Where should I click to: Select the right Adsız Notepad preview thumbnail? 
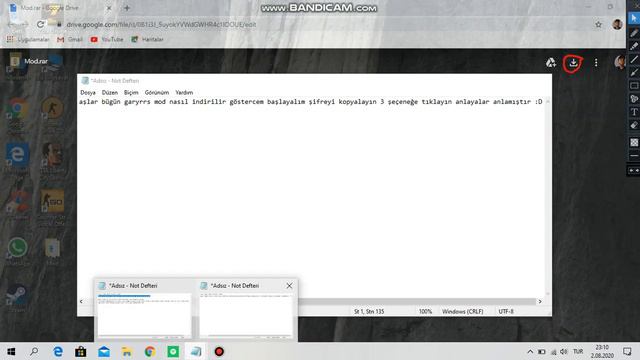246,315
